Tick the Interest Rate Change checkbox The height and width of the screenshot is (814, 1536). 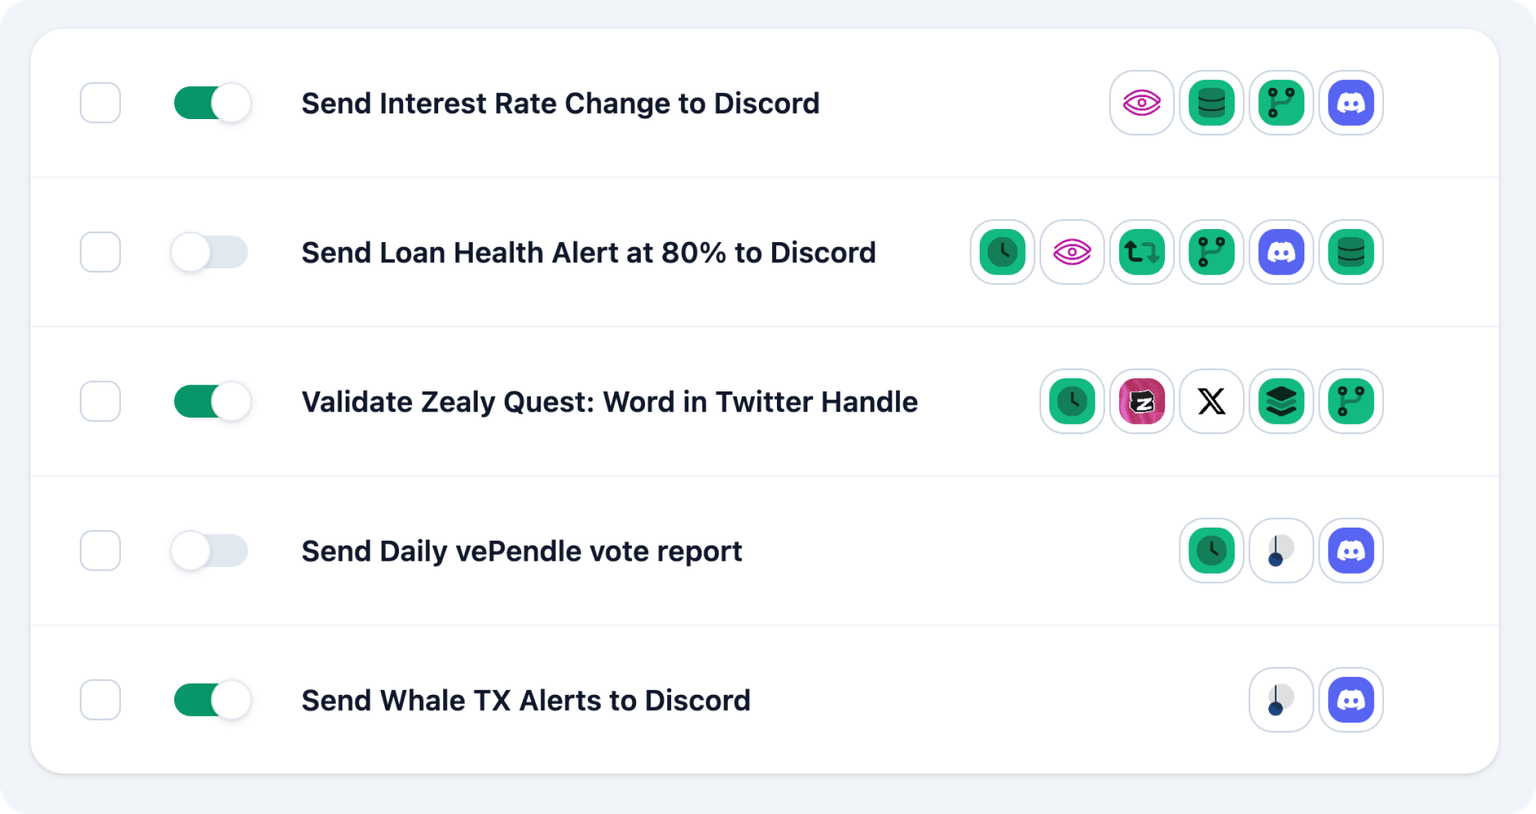[x=100, y=103]
